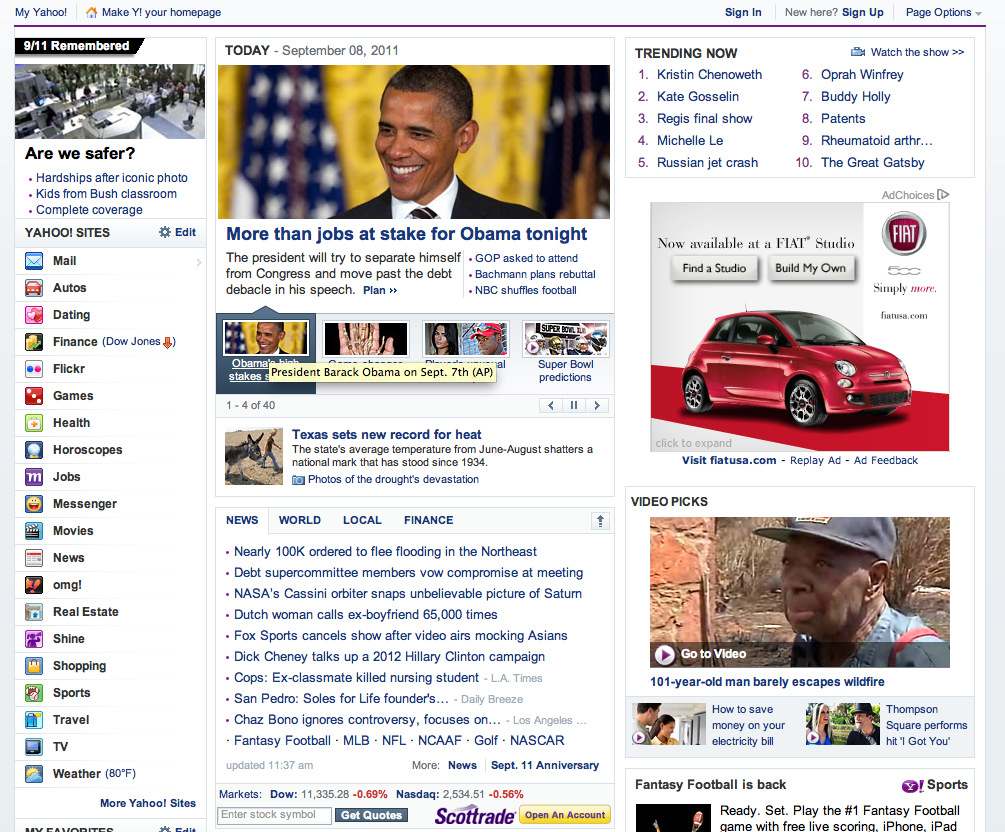Image resolution: width=1005 pixels, height=832 pixels.
Task: Click the Games dice icon
Action: 34,395
